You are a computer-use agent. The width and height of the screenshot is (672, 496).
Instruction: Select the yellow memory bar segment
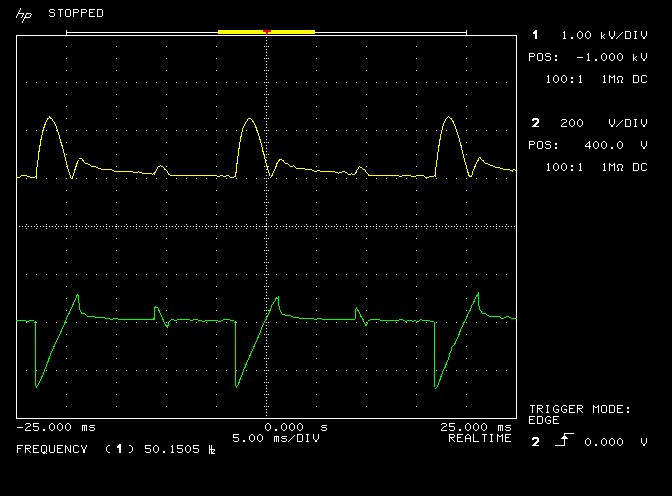click(266, 32)
